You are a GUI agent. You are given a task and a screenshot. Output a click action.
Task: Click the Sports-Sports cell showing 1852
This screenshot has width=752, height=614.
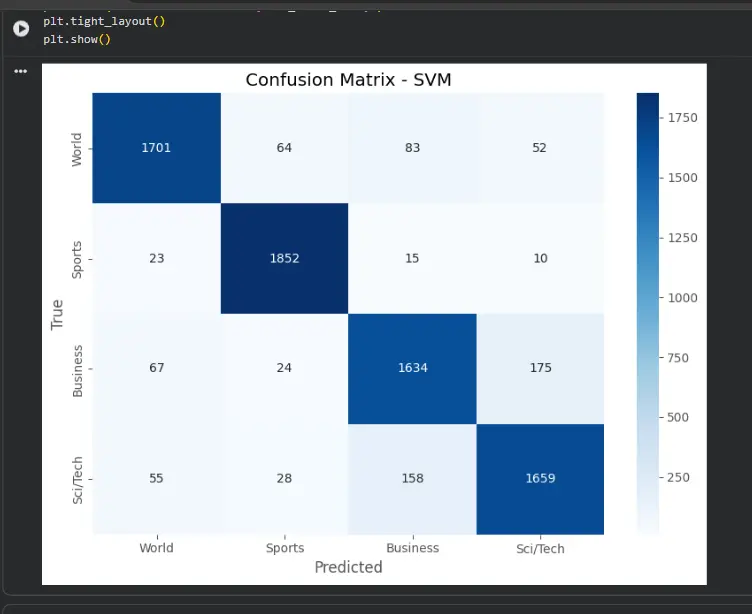pos(284,259)
